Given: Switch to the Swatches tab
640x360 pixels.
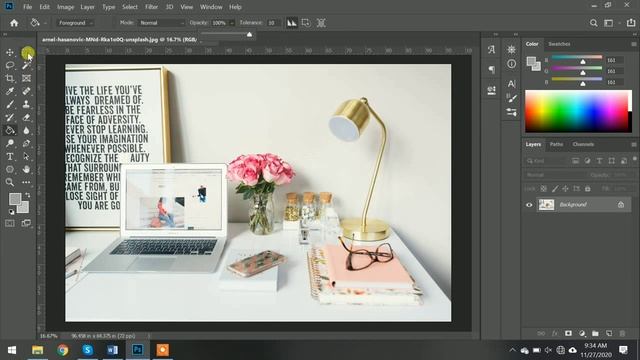Looking at the screenshot, I should tap(559, 44).
